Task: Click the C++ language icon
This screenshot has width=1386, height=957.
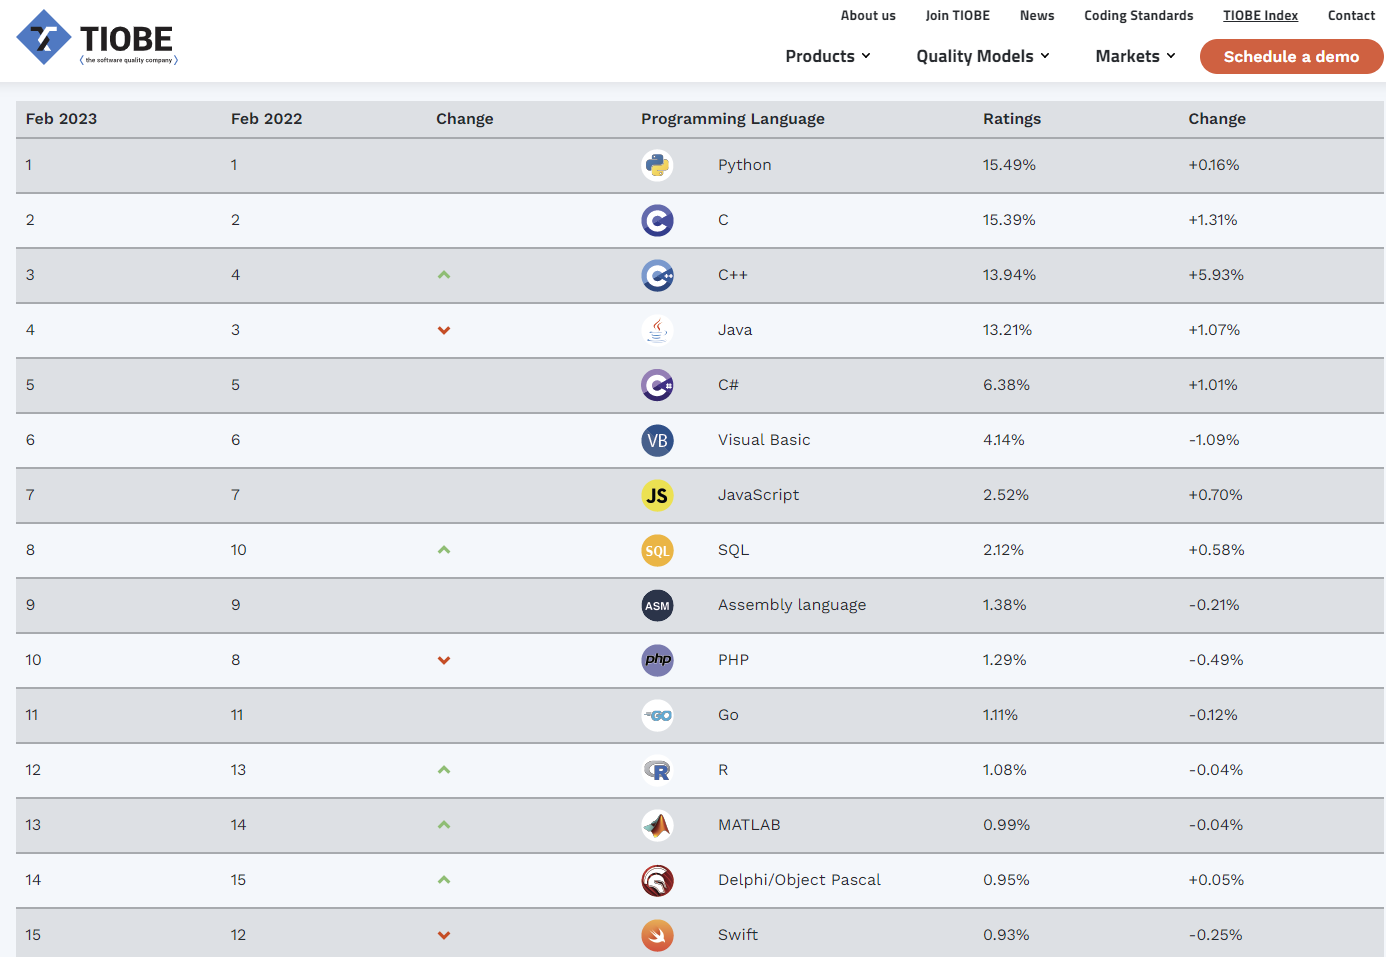Action: [x=657, y=275]
